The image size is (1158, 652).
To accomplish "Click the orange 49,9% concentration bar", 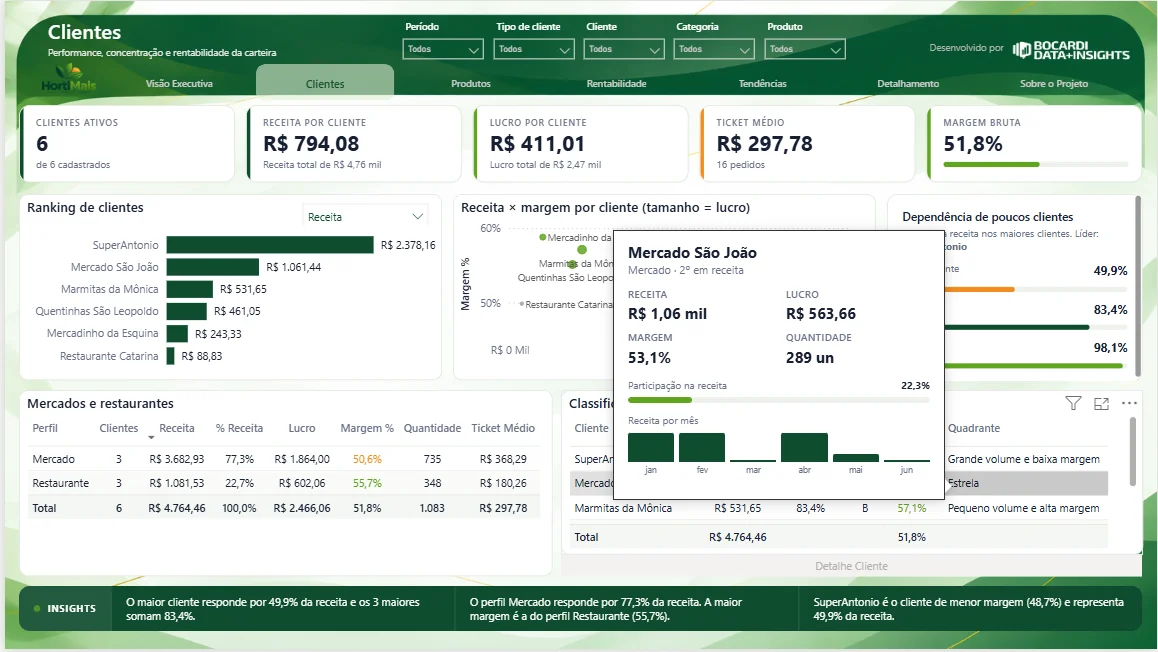I will (979, 289).
